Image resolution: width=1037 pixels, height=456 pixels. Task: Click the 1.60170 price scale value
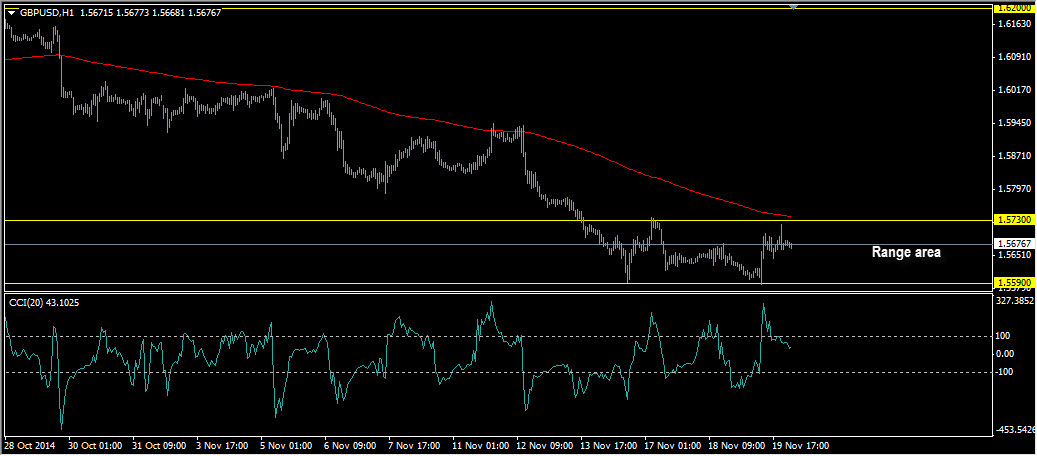[x=1015, y=90]
